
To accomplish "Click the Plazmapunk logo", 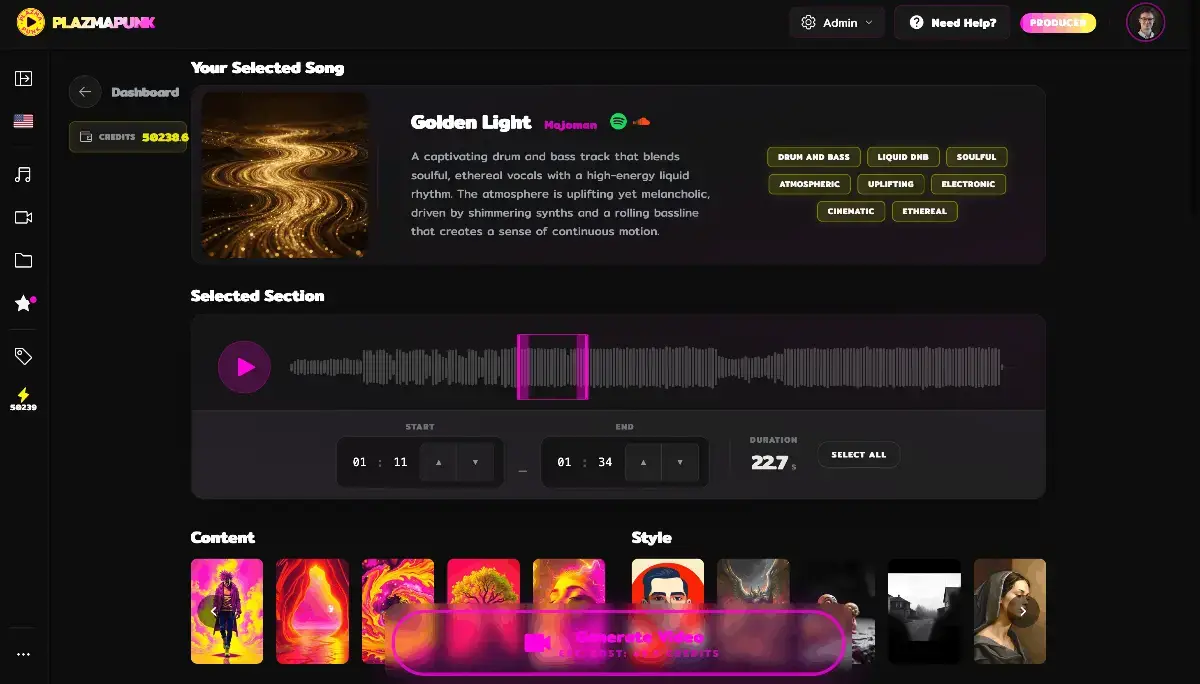I will [x=88, y=21].
